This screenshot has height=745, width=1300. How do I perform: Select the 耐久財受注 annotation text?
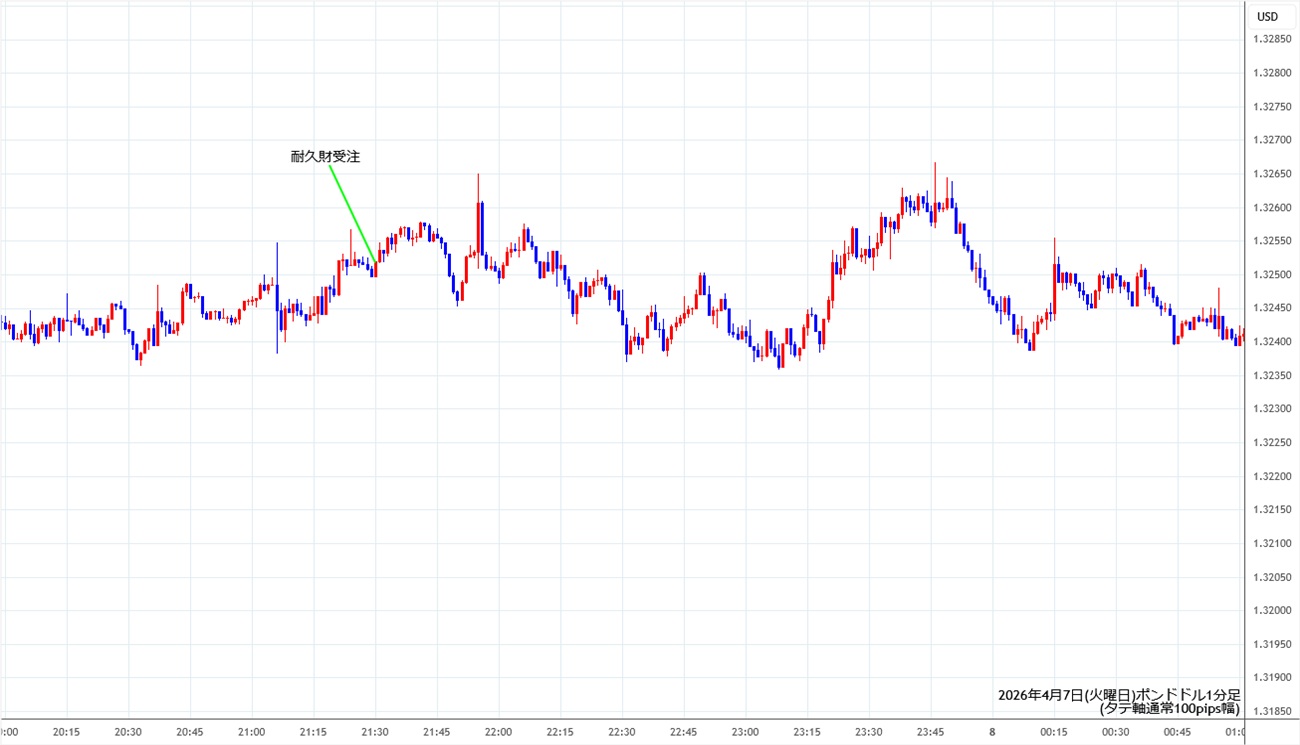325,156
